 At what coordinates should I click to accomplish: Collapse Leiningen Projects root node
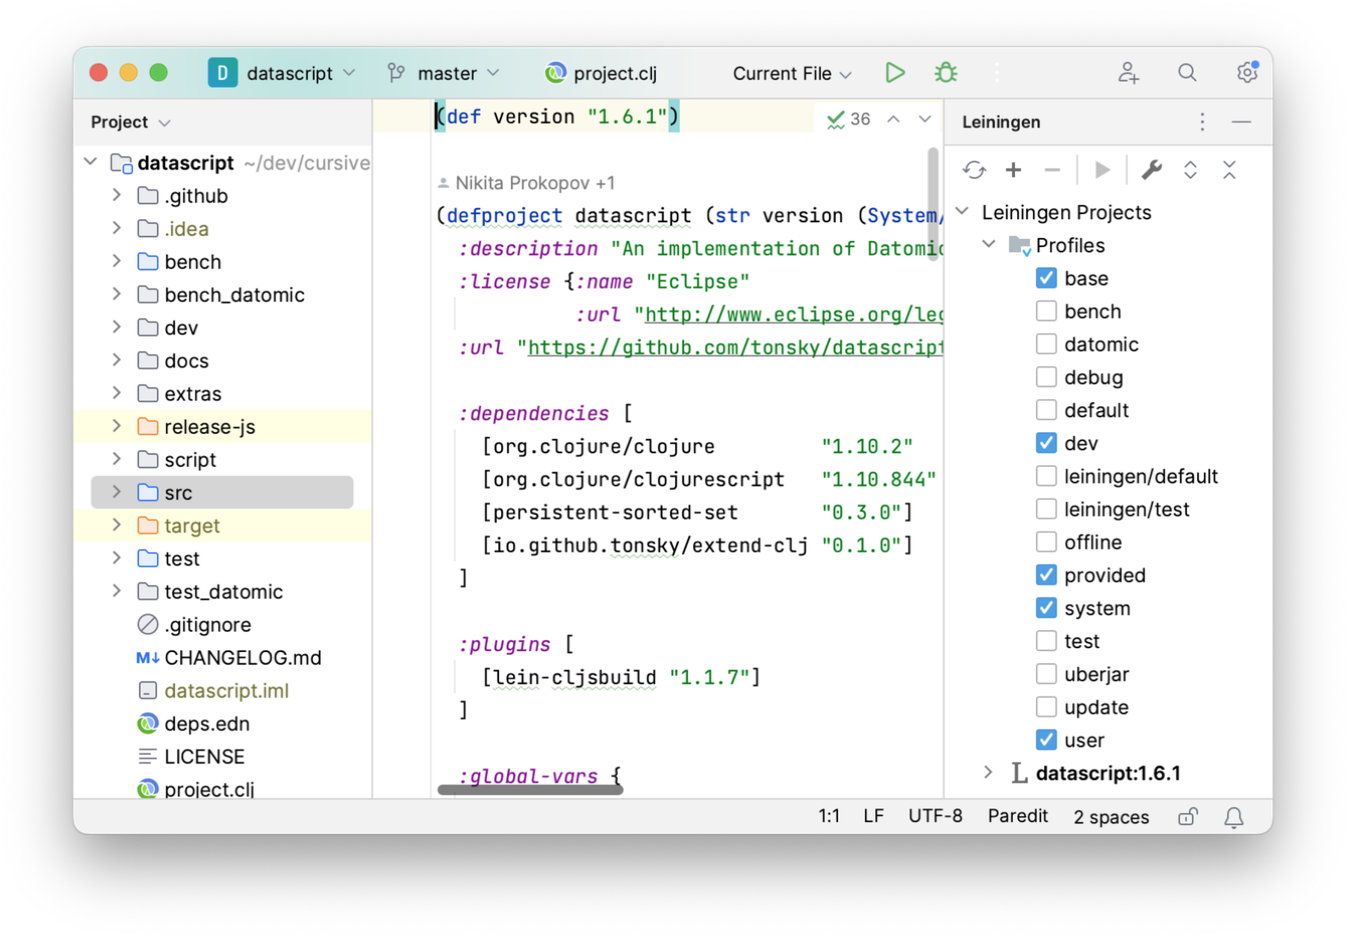pos(963,212)
